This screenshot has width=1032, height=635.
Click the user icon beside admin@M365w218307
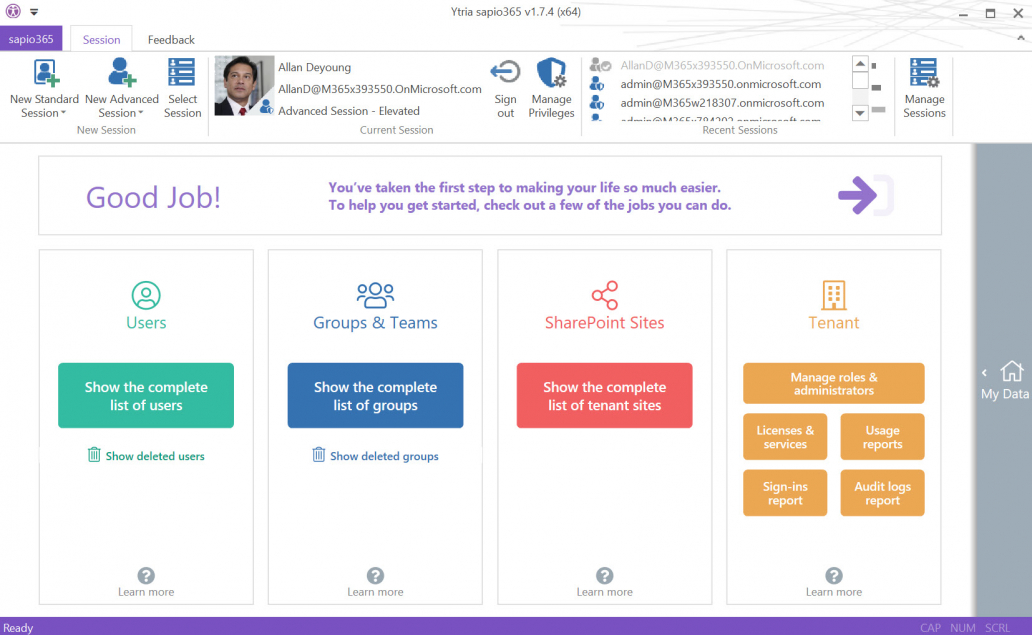click(597, 103)
